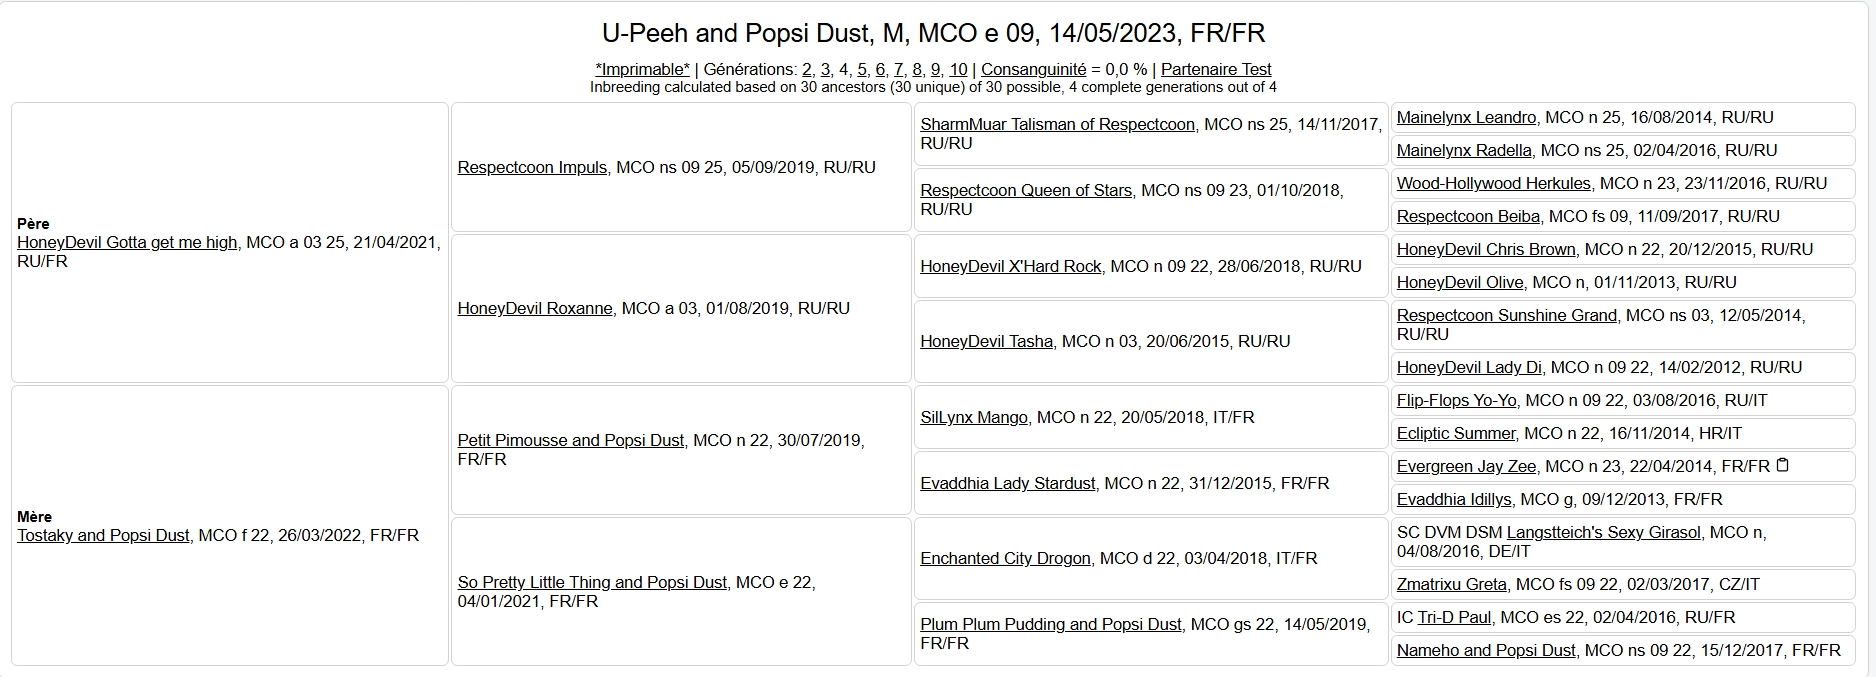Switch to 2 generations view
This screenshot has height=677, width=1876.
(806, 70)
